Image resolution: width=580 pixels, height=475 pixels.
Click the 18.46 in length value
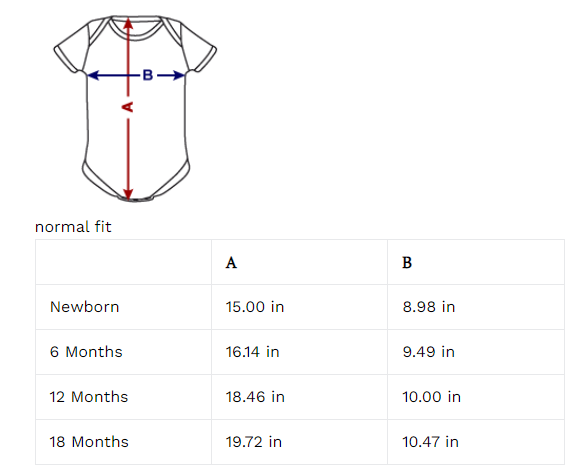click(255, 397)
